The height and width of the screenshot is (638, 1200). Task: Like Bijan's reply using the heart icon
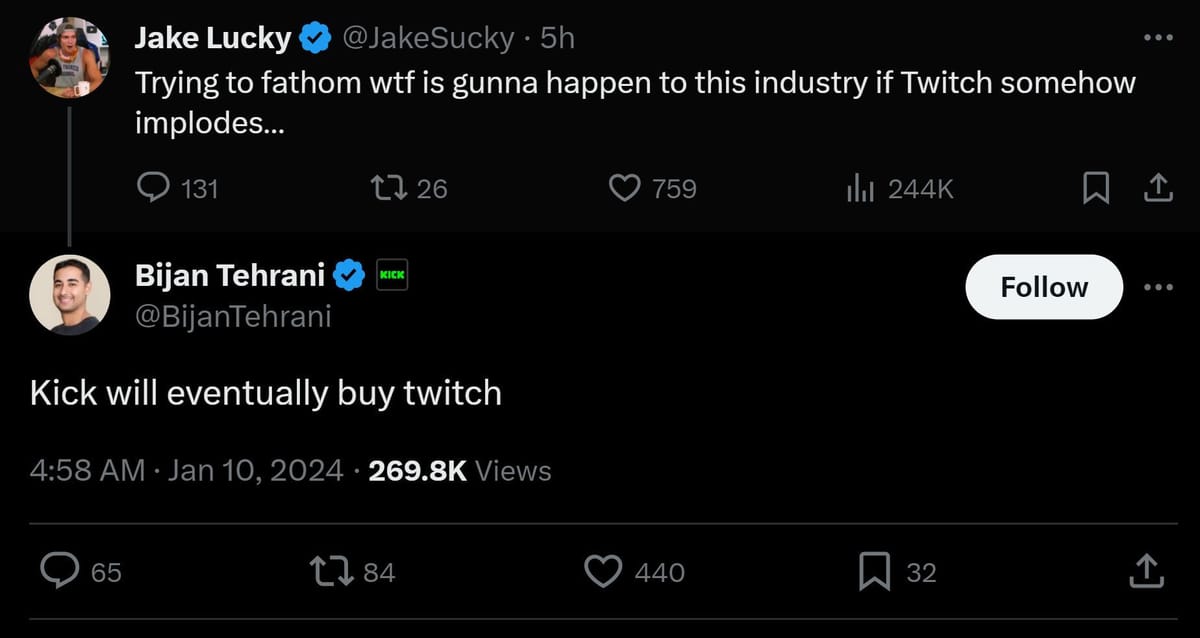pyautogui.click(x=602, y=571)
